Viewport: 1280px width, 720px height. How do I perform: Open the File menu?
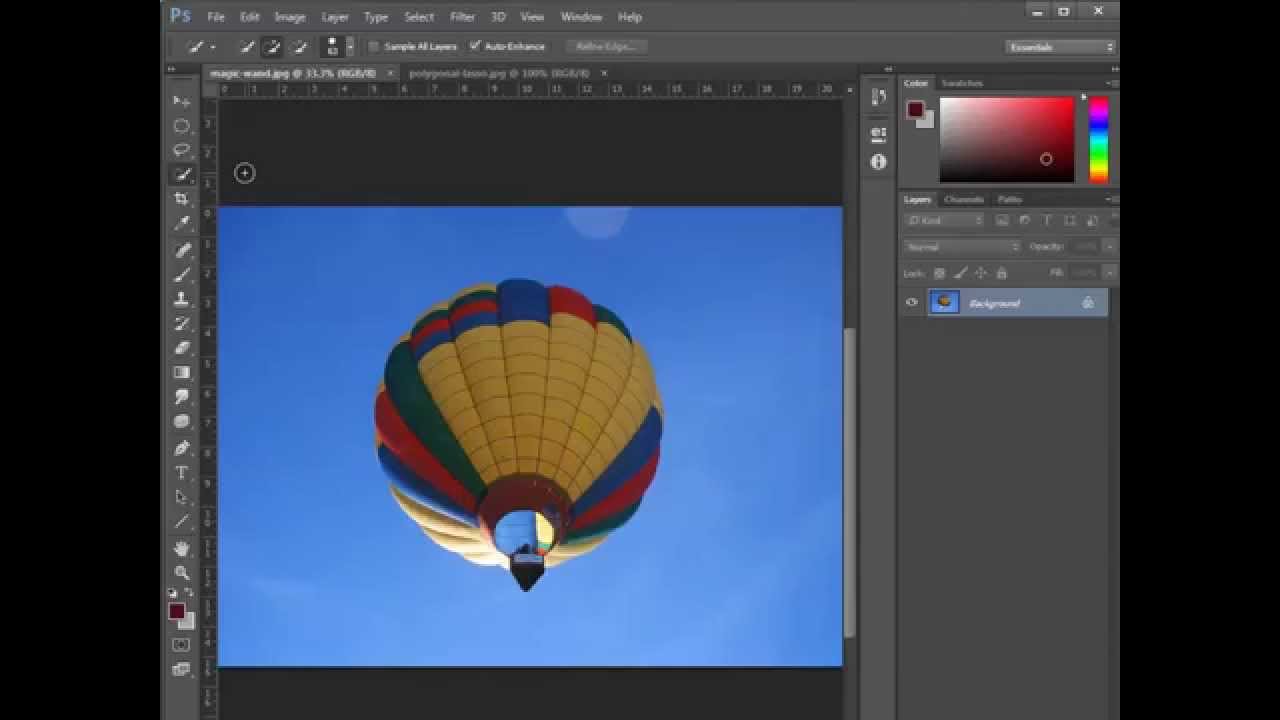[x=216, y=17]
